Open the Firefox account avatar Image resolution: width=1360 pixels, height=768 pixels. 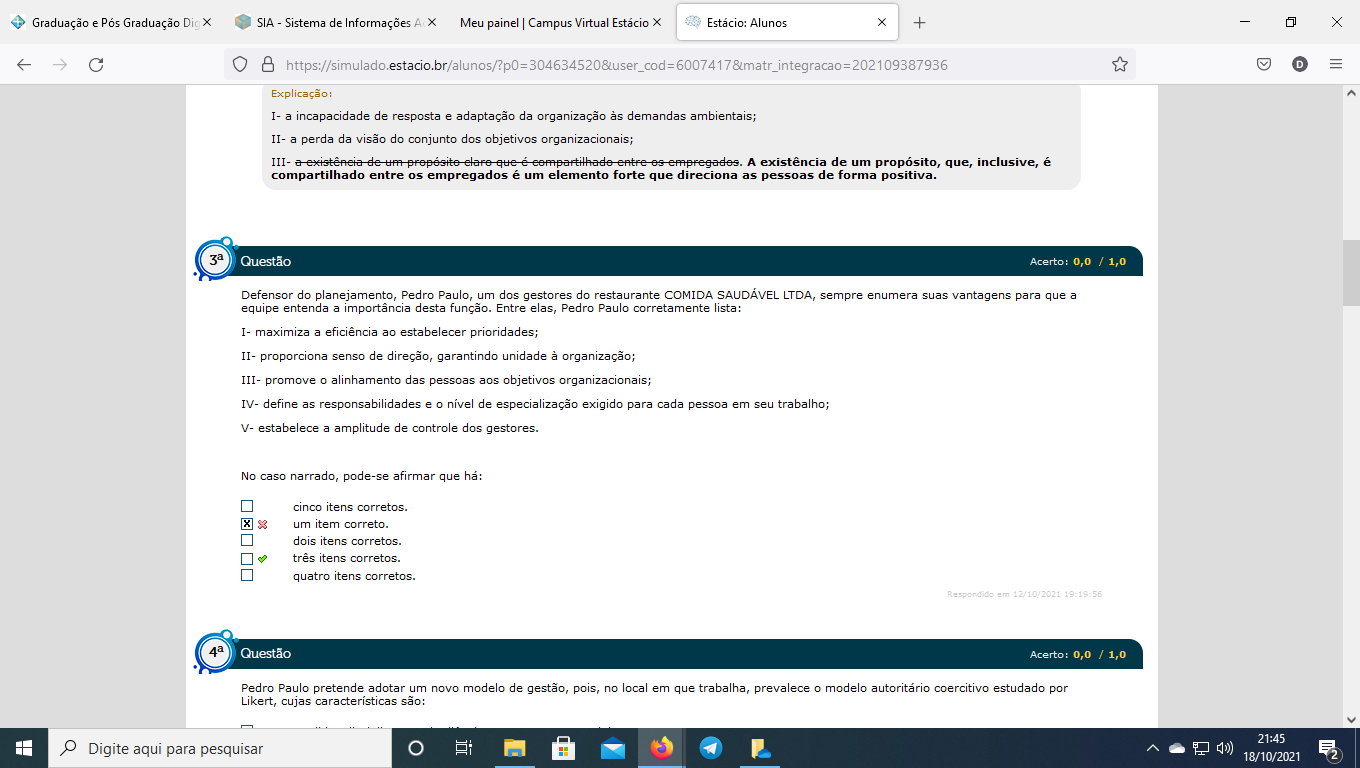[x=1300, y=64]
